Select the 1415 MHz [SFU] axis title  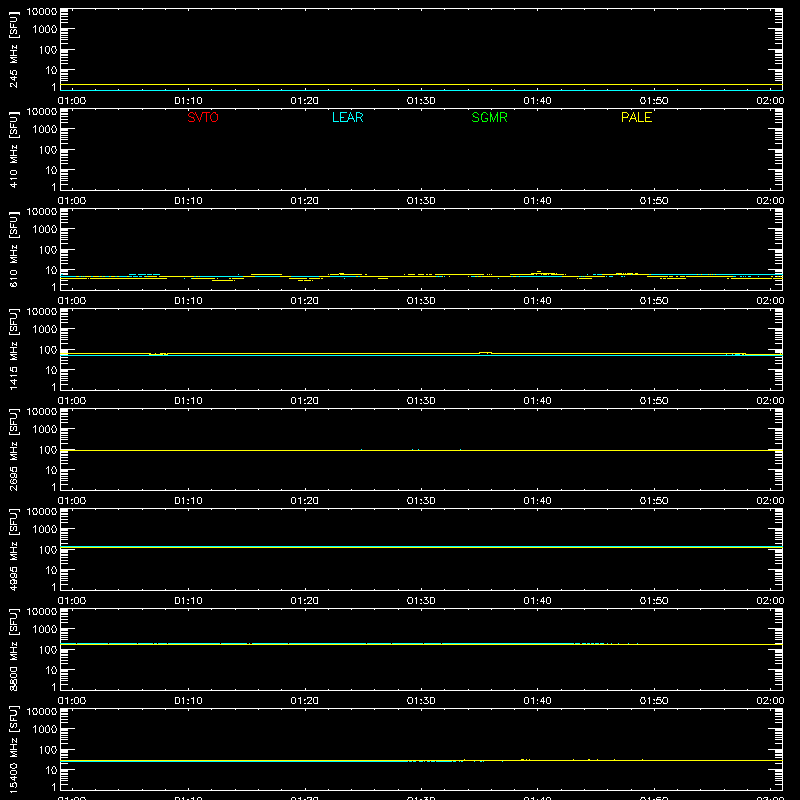click(x=13, y=349)
